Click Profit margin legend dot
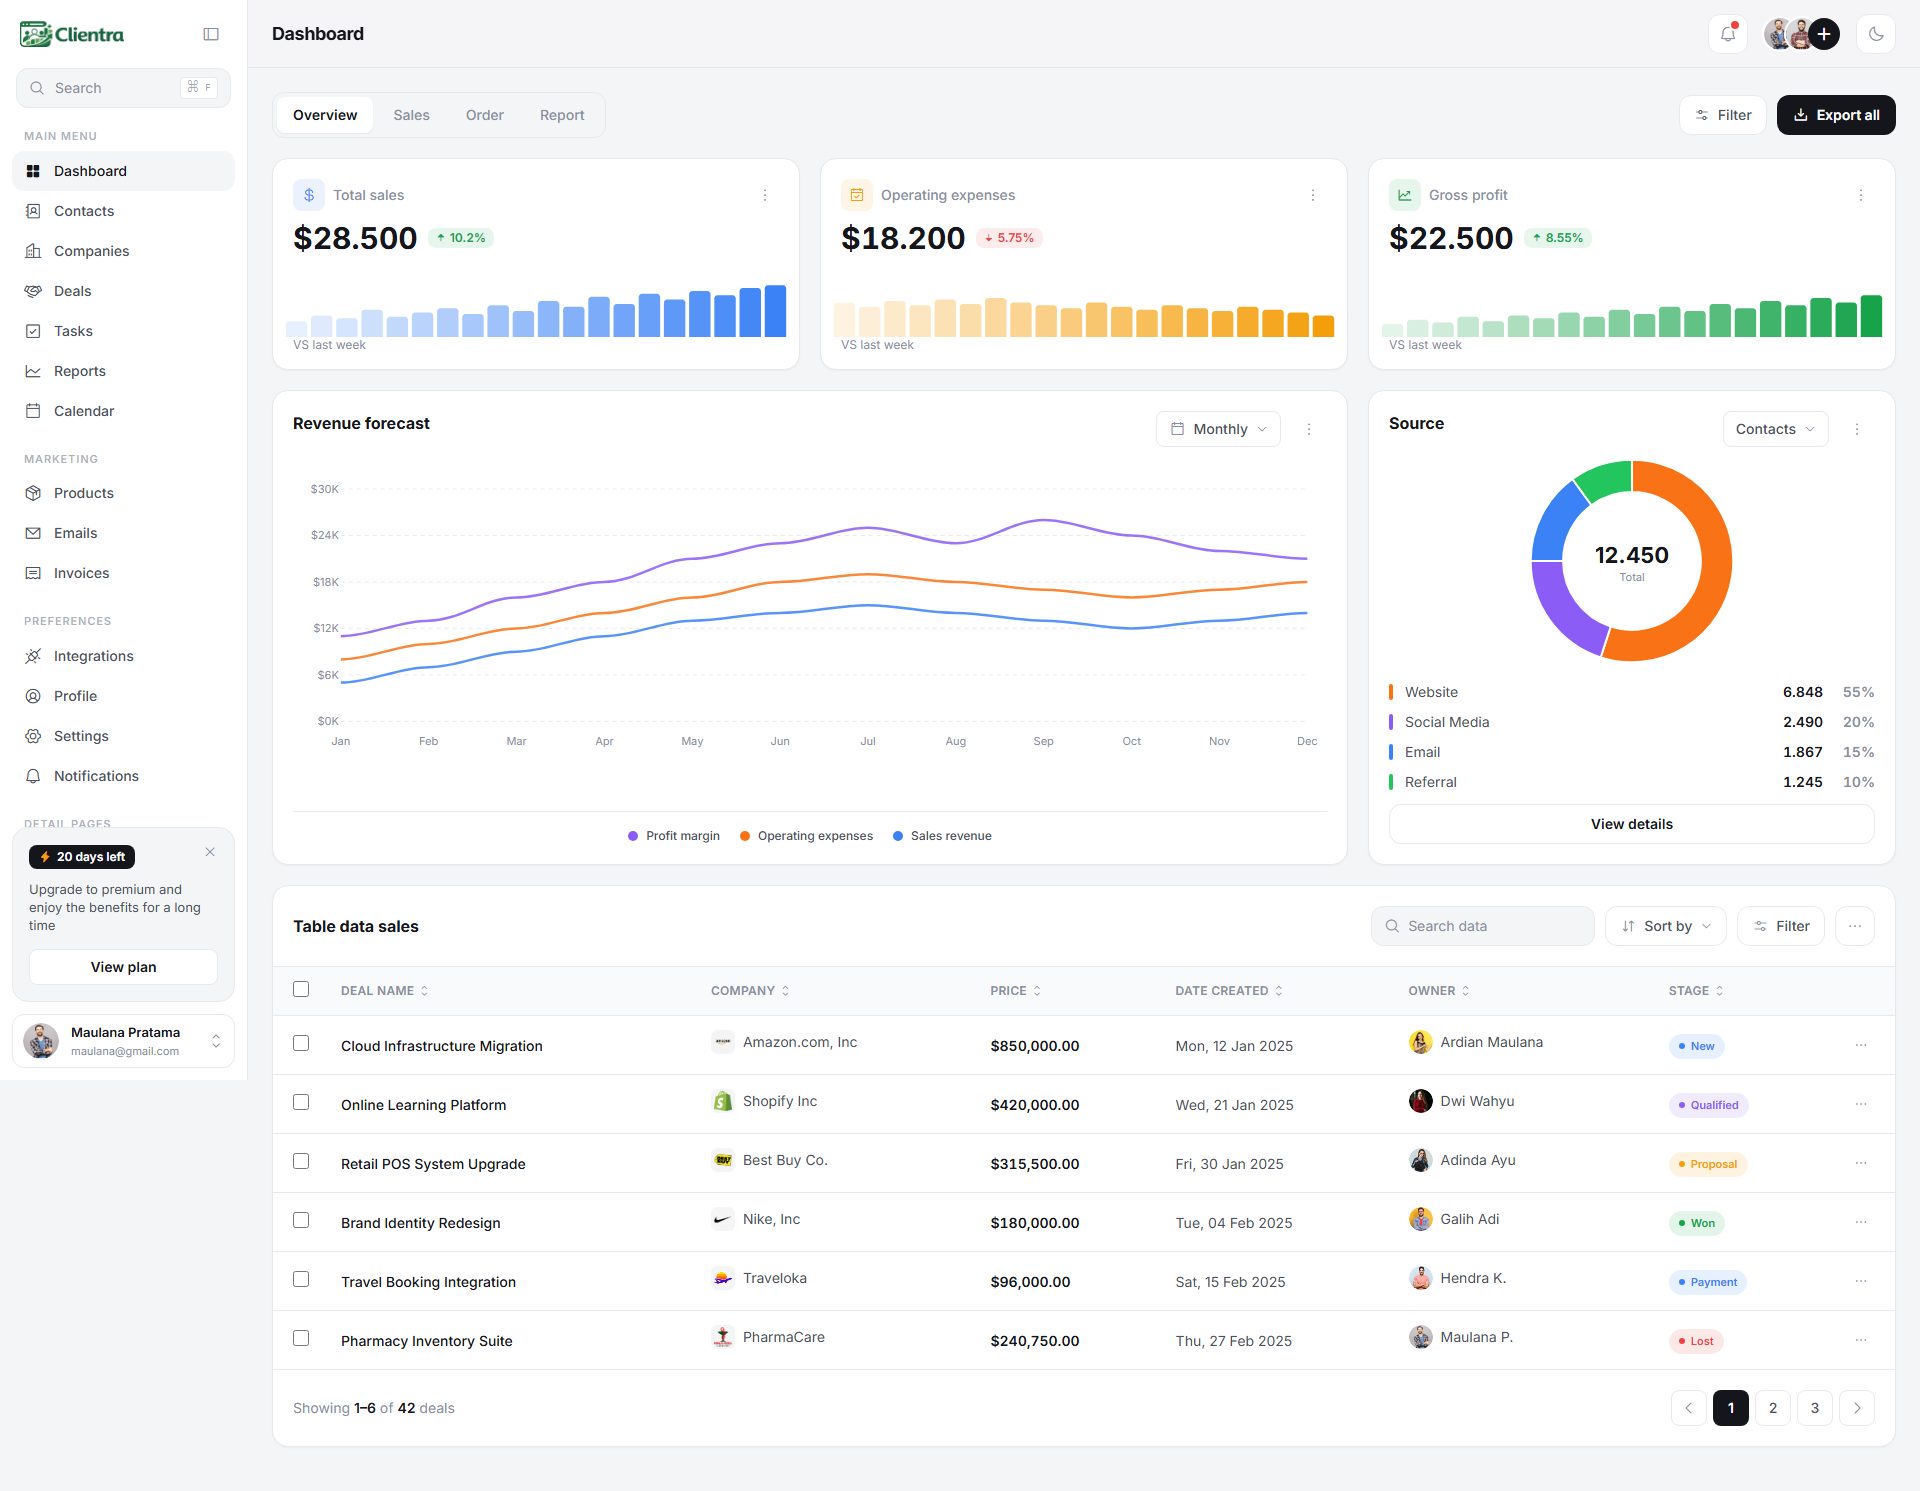1920x1491 pixels. 633,836
